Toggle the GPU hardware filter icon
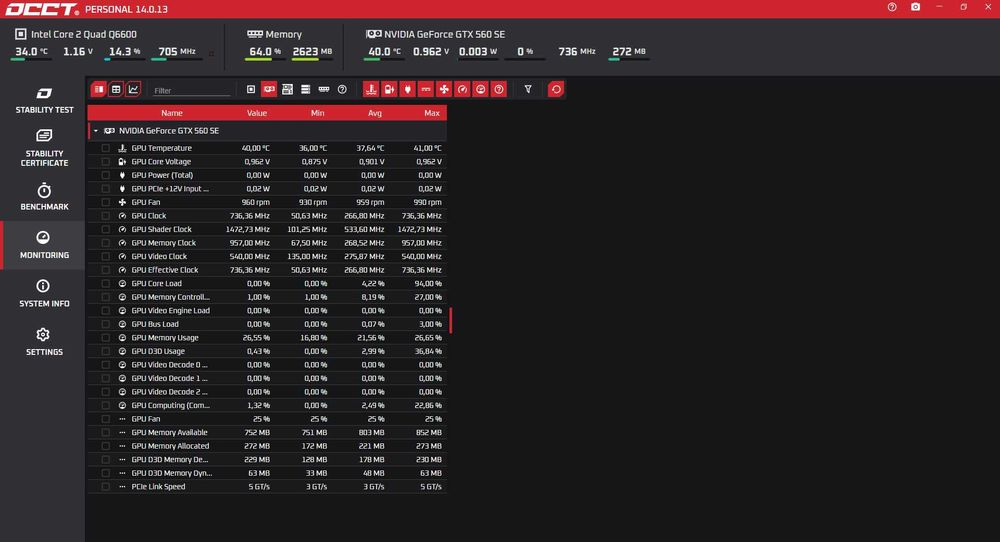 point(269,89)
